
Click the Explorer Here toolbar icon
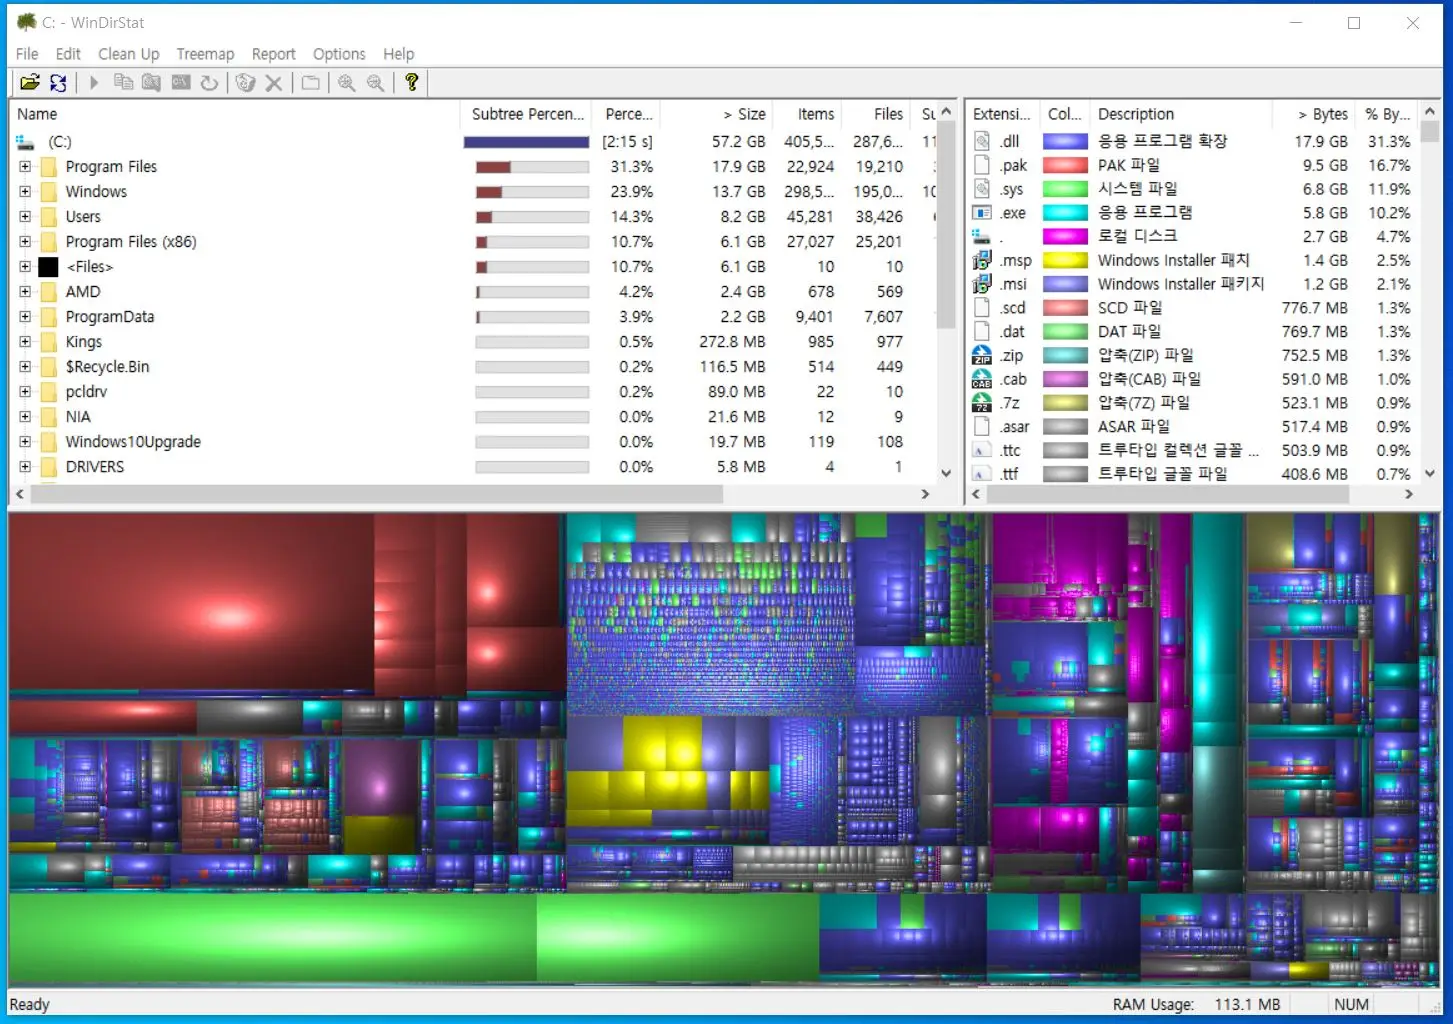click(151, 83)
